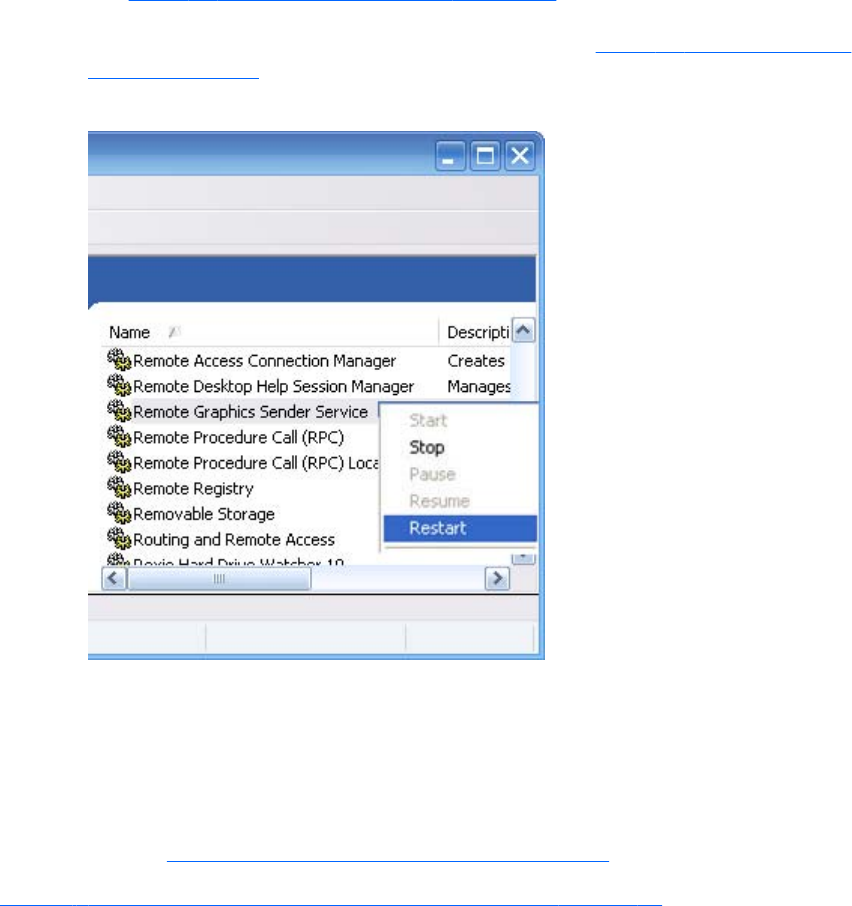Click the Remote Access Connection Manager service icon

[119, 360]
